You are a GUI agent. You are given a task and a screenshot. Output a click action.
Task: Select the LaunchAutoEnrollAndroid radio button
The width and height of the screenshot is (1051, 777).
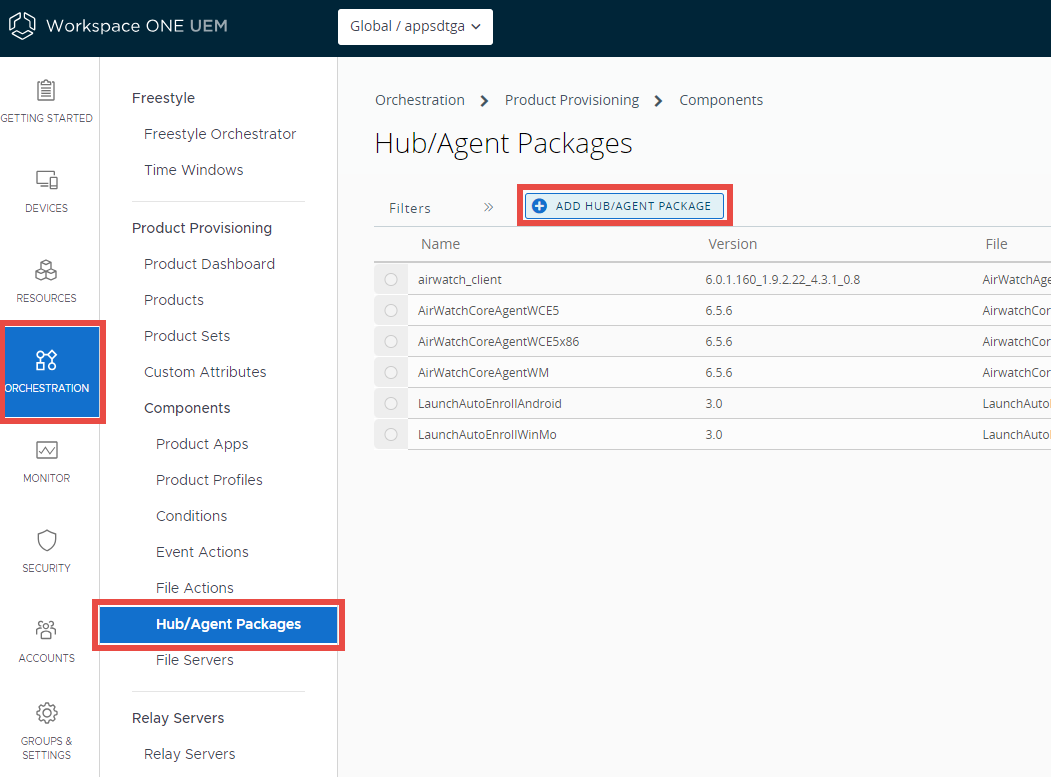point(391,404)
